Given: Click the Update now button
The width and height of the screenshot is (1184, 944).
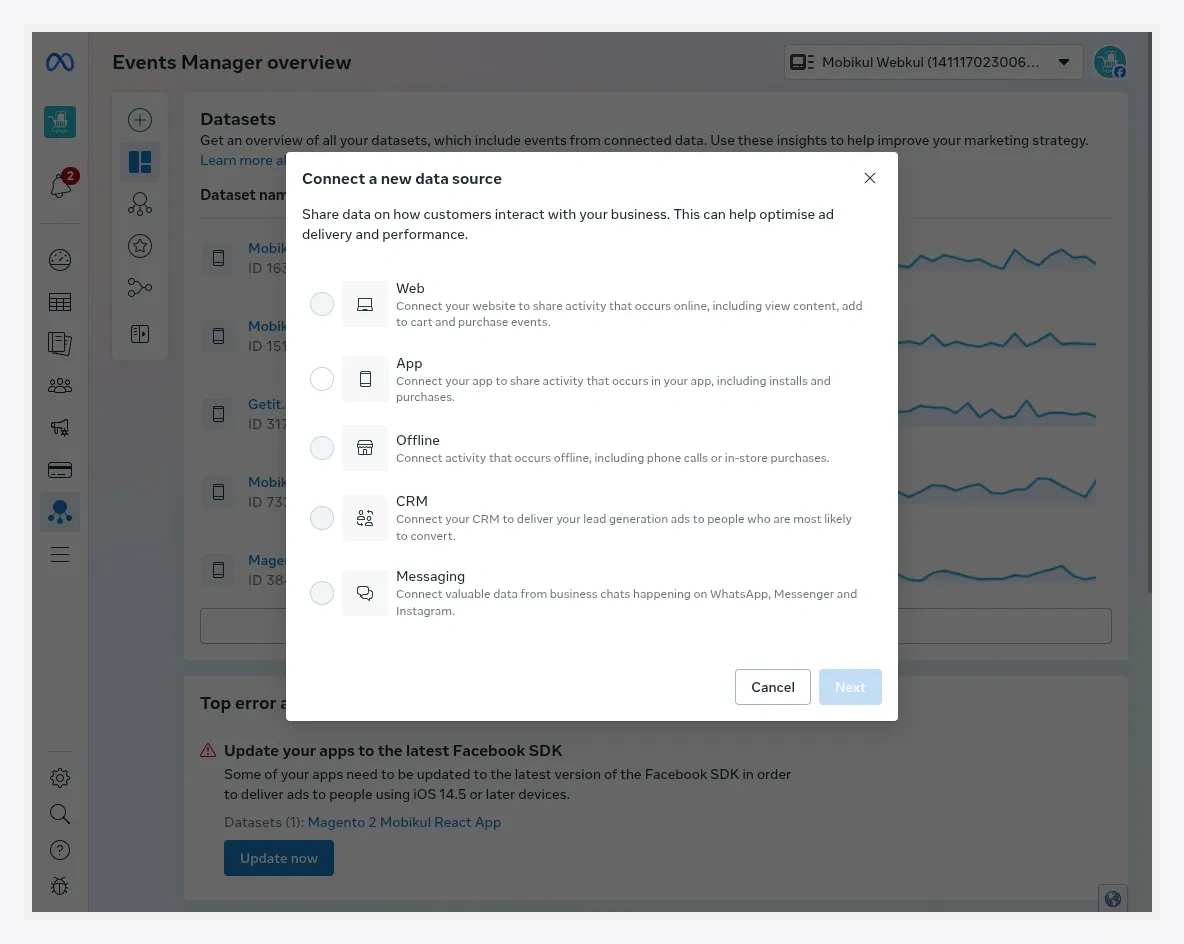Looking at the screenshot, I should pos(279,858).
